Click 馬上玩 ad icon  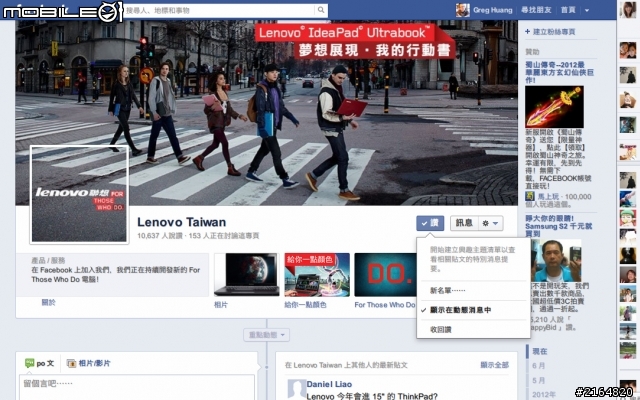click(529, 196)
